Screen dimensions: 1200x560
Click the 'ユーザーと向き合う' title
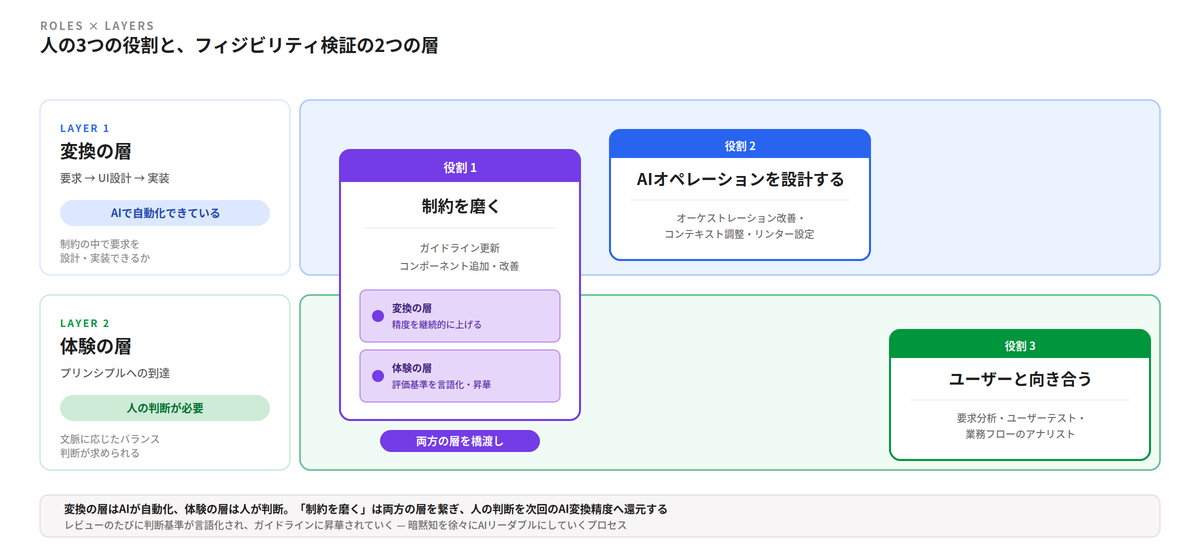coord(1020,380)
